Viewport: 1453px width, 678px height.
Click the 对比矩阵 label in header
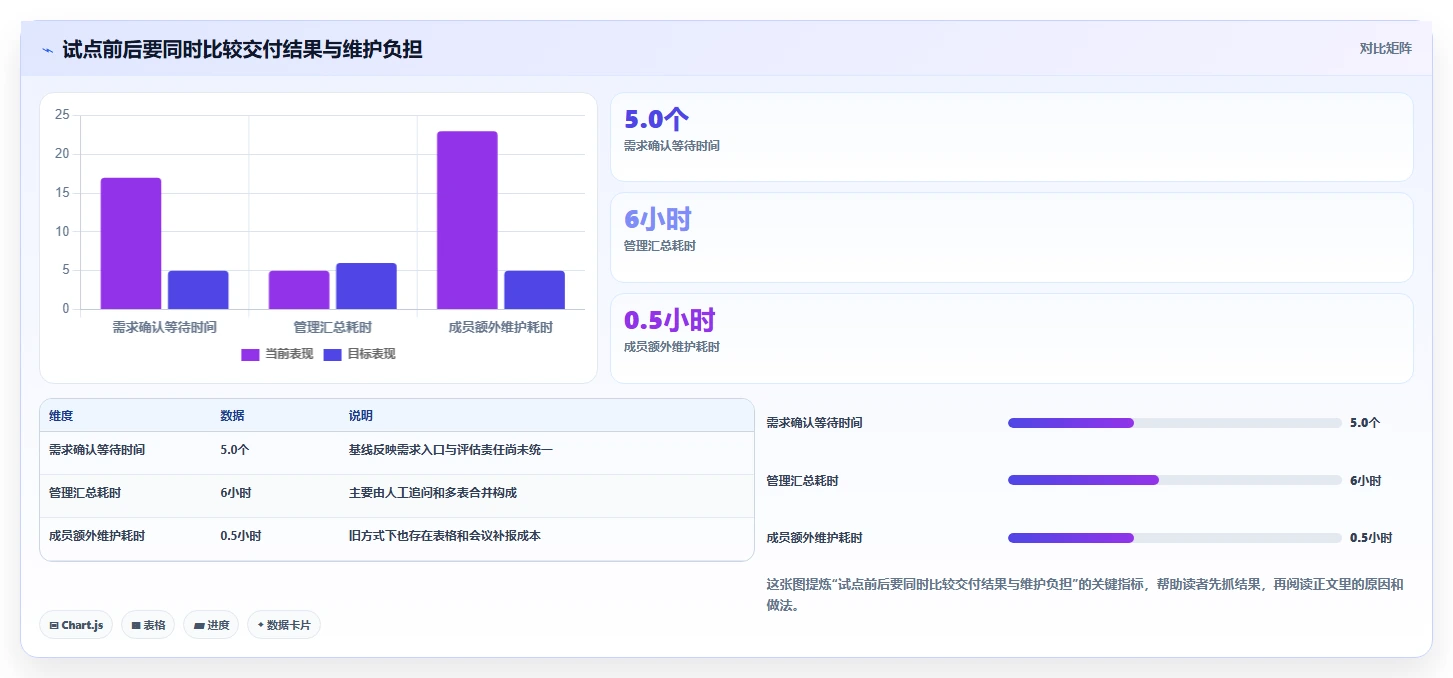(x=1385, y=48)
